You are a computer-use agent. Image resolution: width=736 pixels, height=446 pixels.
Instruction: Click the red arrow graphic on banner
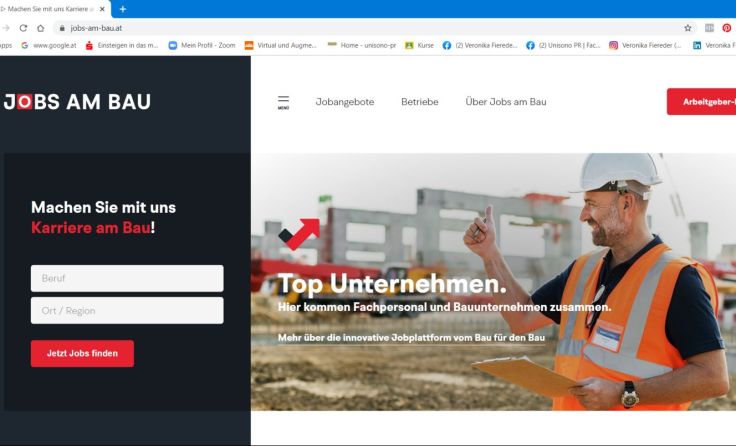299,233
